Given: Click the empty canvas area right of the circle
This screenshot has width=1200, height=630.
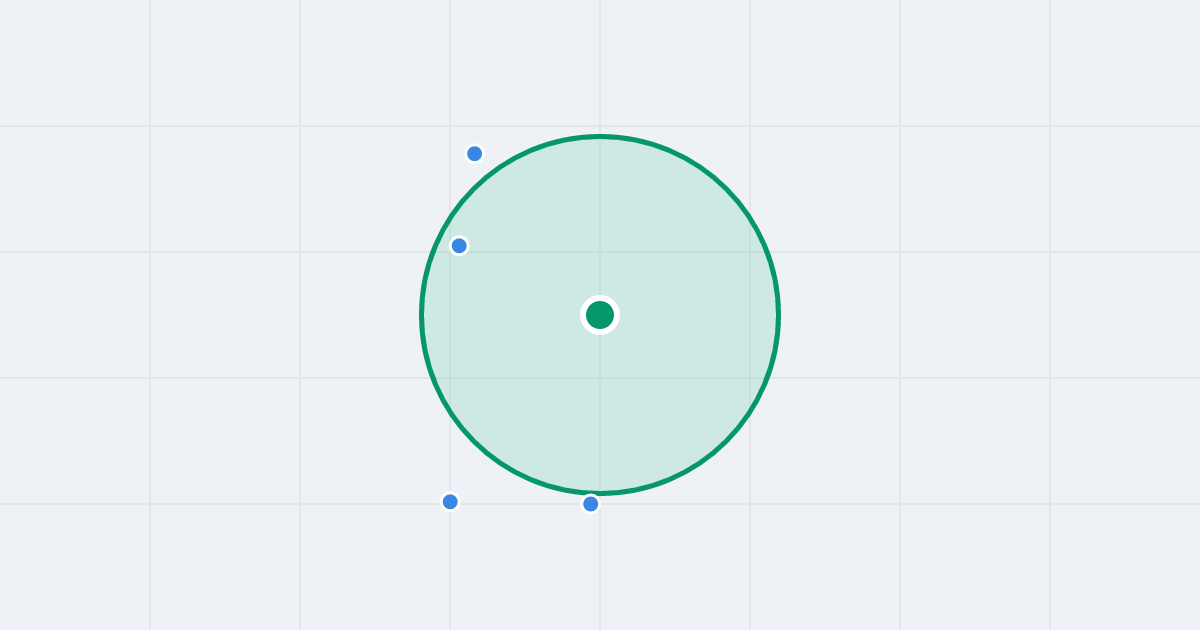Looking at the screenshot, I should click(990, 315).
